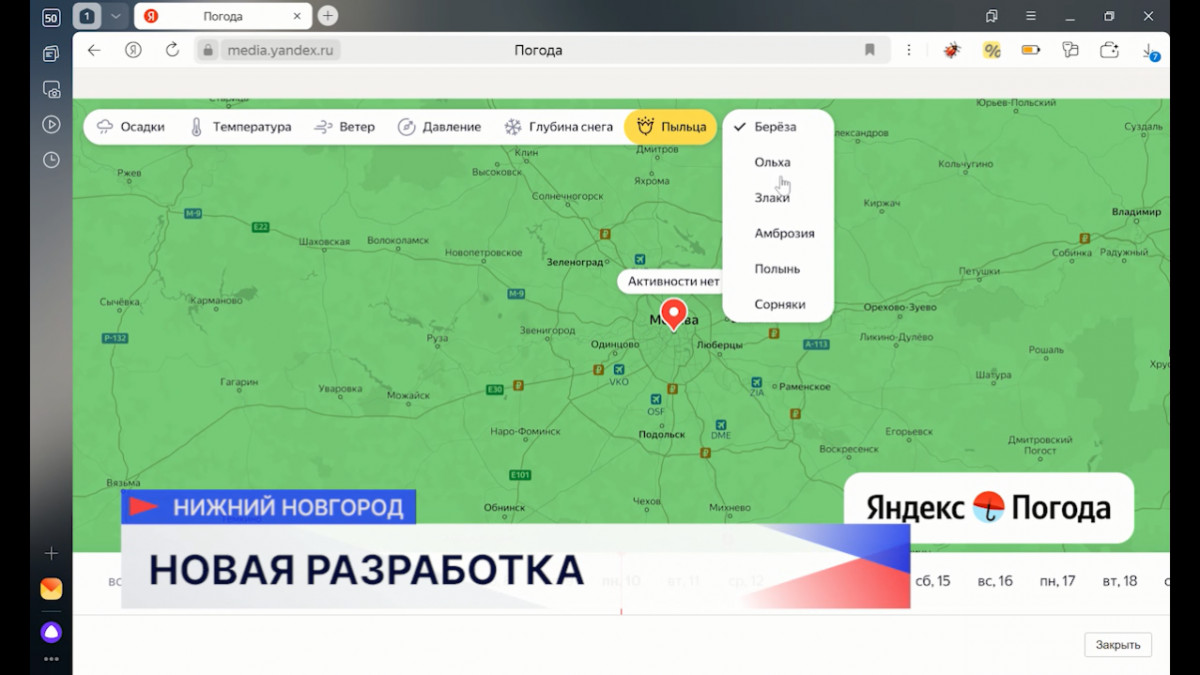Bookmark this page in the address bar
The height and width of the screenshot is (675, 1200).
[x=869, y=50]
